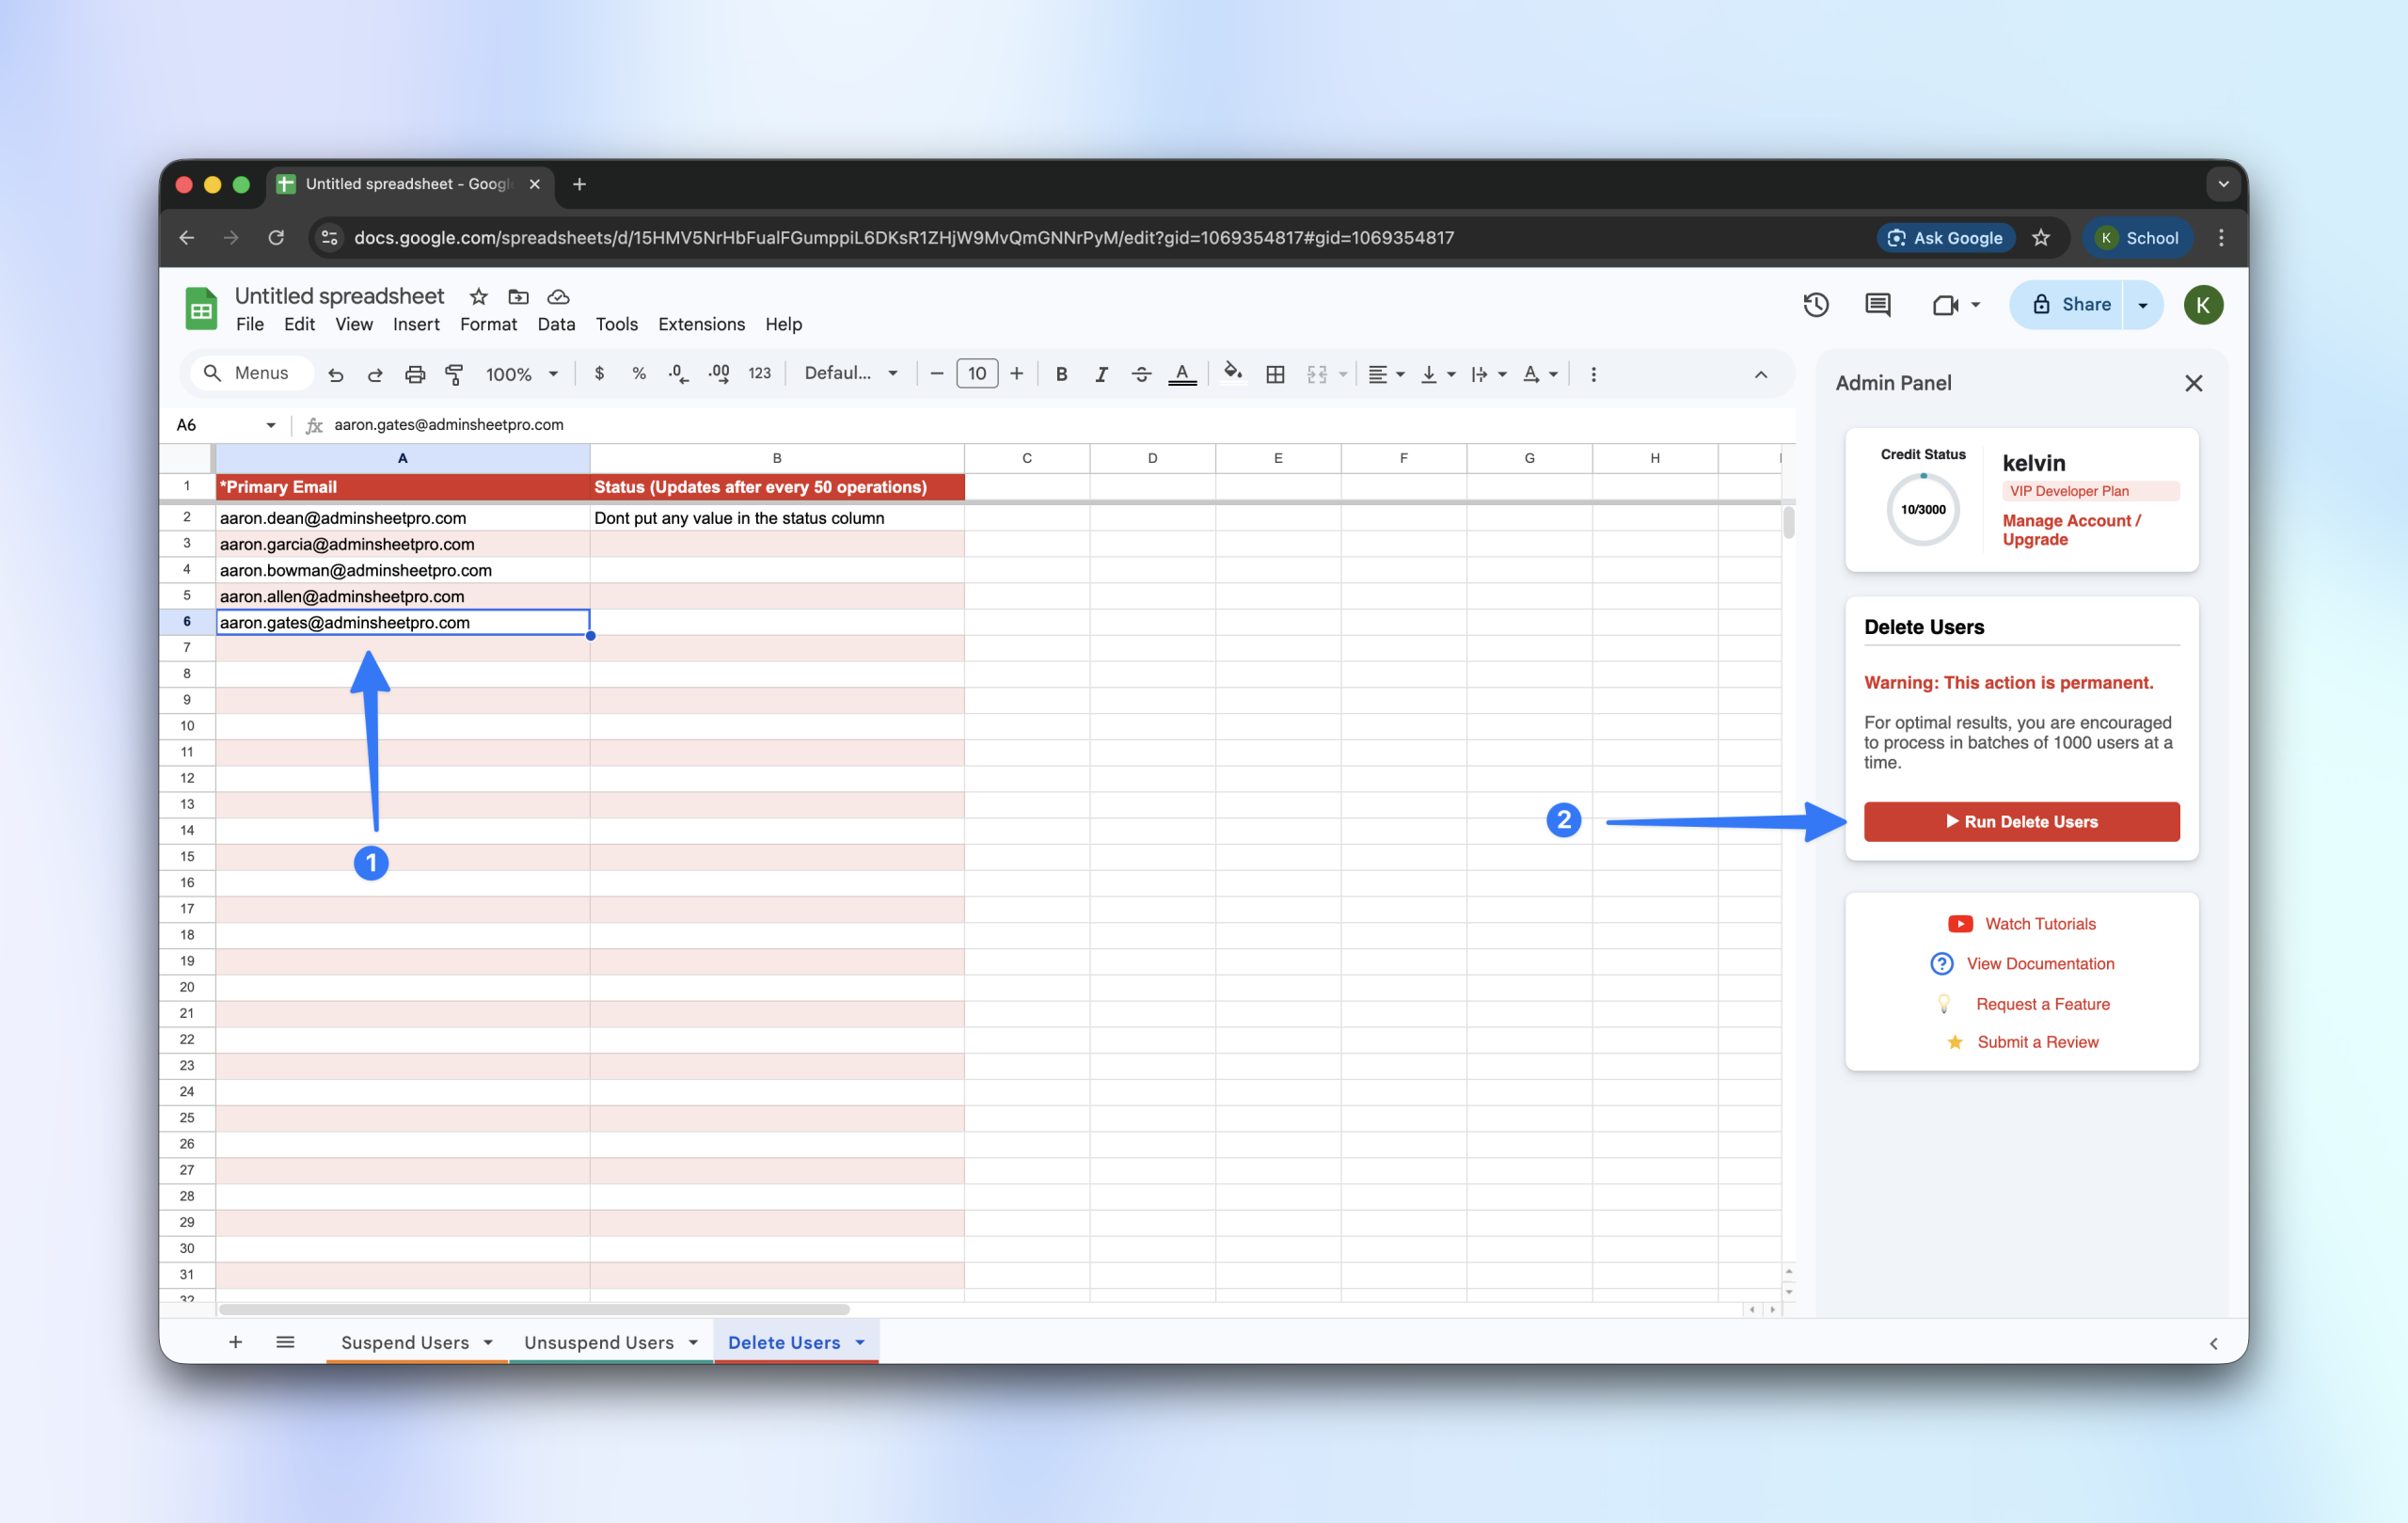This screenshot has width=2408, height=1523.
Task: Toggle bold formatting
Action: (x=1061, y=374)
